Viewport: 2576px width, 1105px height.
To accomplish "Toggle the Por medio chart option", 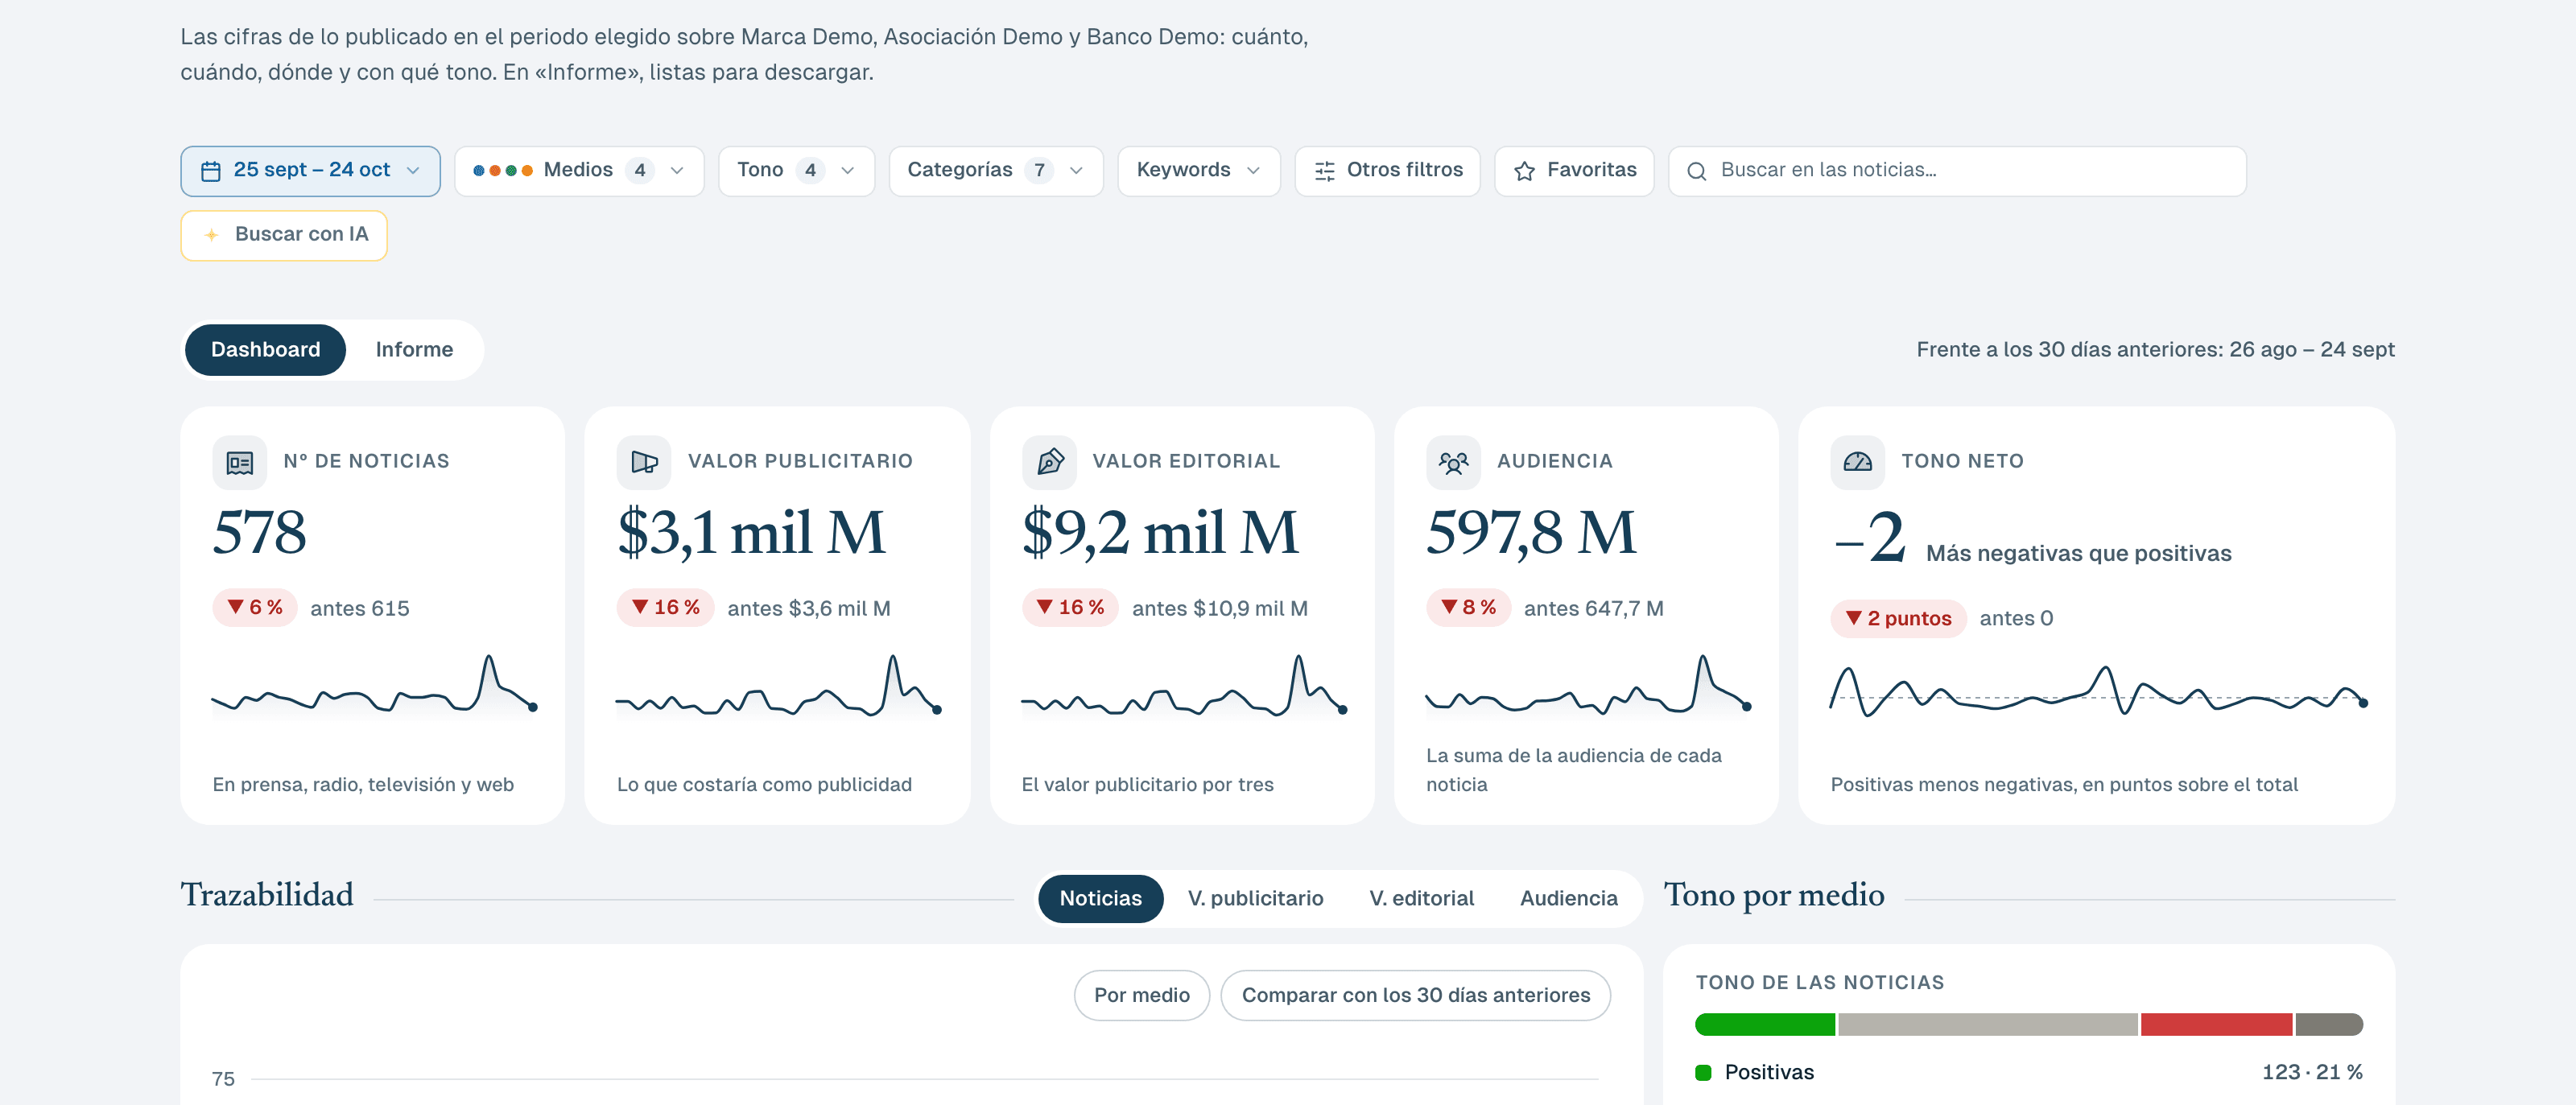I will (x=1141, y=995).
